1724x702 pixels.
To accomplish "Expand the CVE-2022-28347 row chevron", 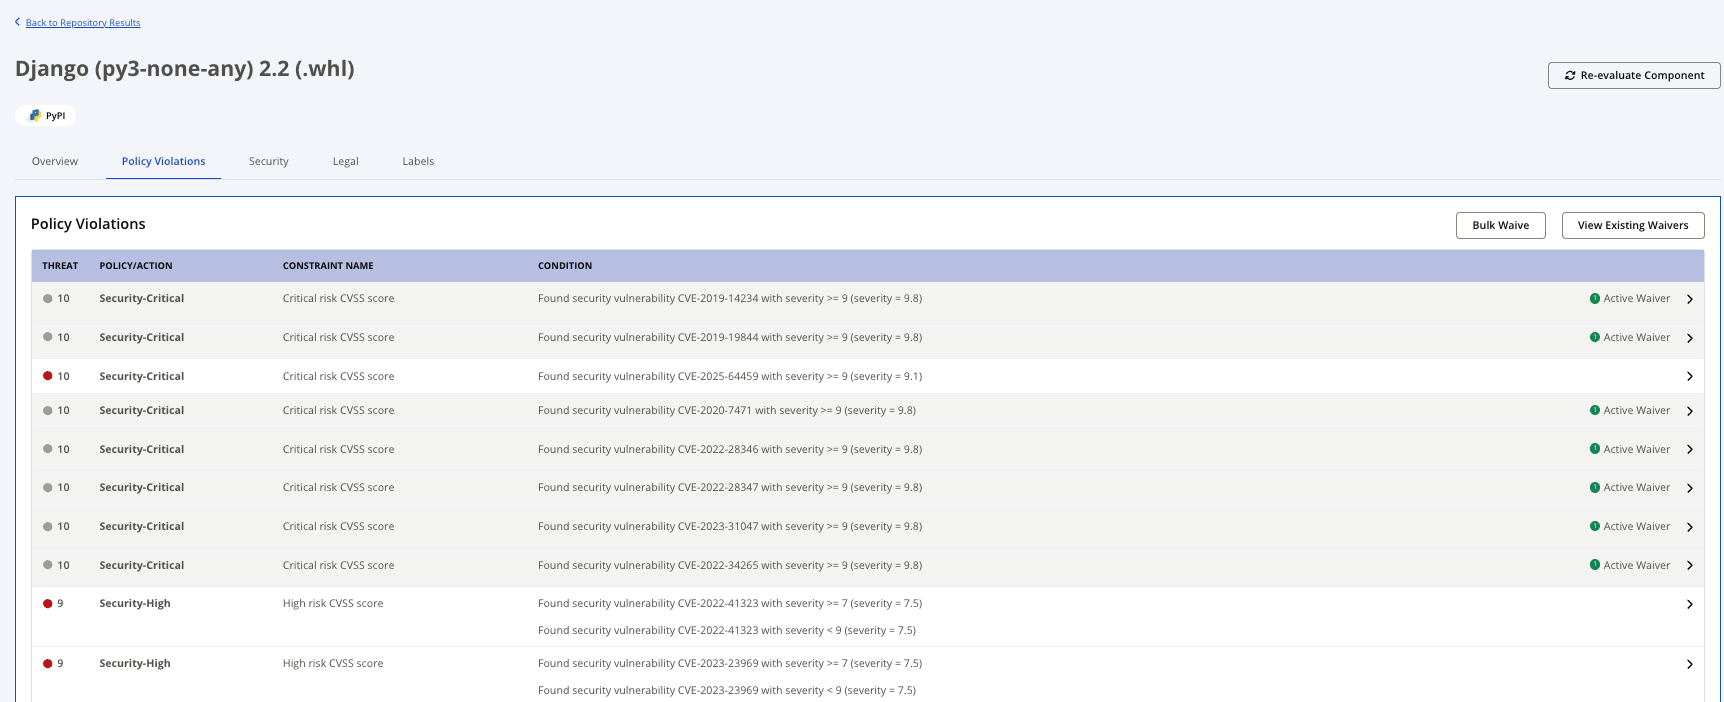I will click(x=1690, y=488).
